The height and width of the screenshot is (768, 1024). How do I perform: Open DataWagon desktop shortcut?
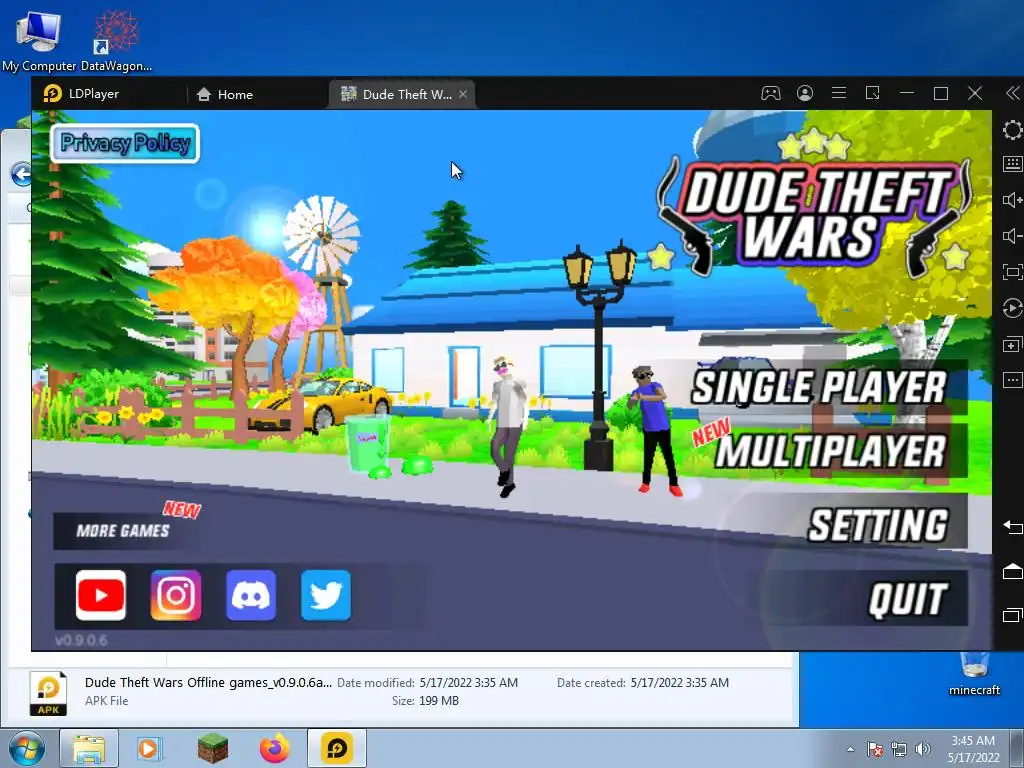[116, 40]
